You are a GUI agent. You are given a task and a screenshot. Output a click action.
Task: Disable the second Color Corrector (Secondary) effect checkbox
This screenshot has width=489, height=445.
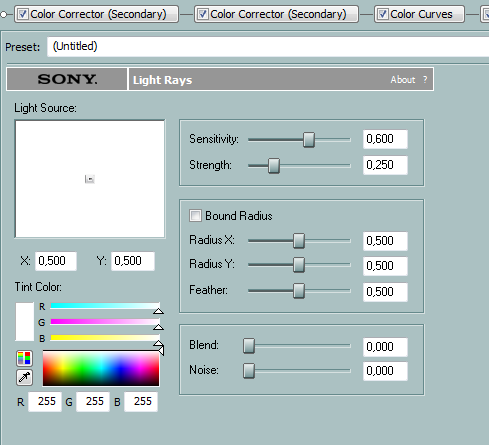(203, 14)
